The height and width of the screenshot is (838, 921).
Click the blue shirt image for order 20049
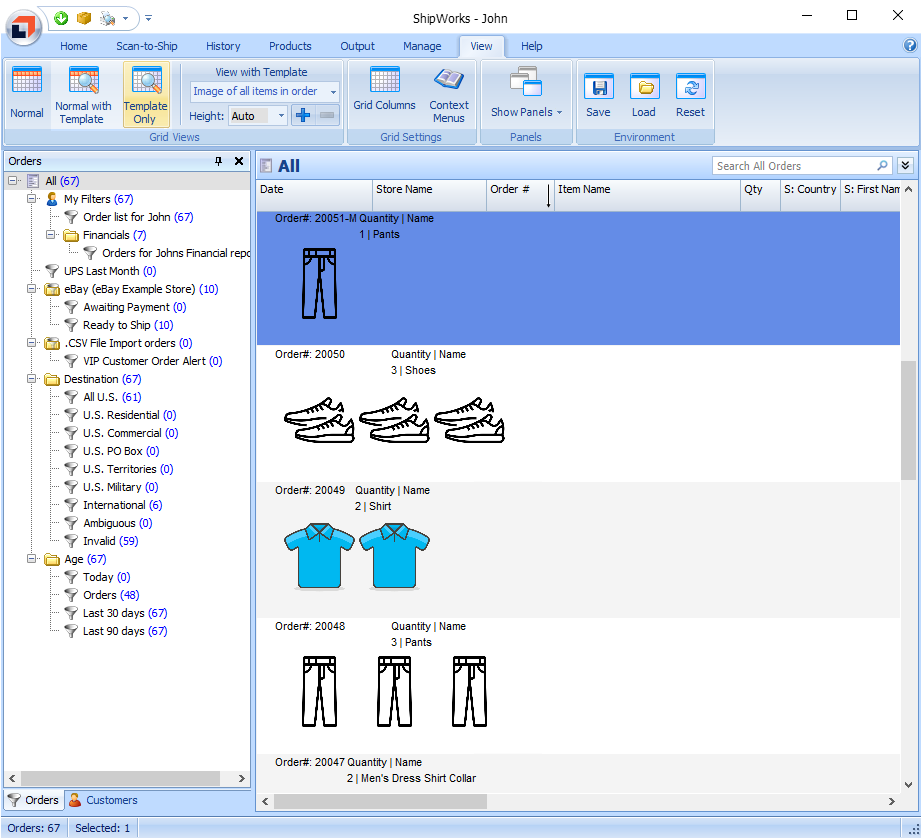coord(357,556)
